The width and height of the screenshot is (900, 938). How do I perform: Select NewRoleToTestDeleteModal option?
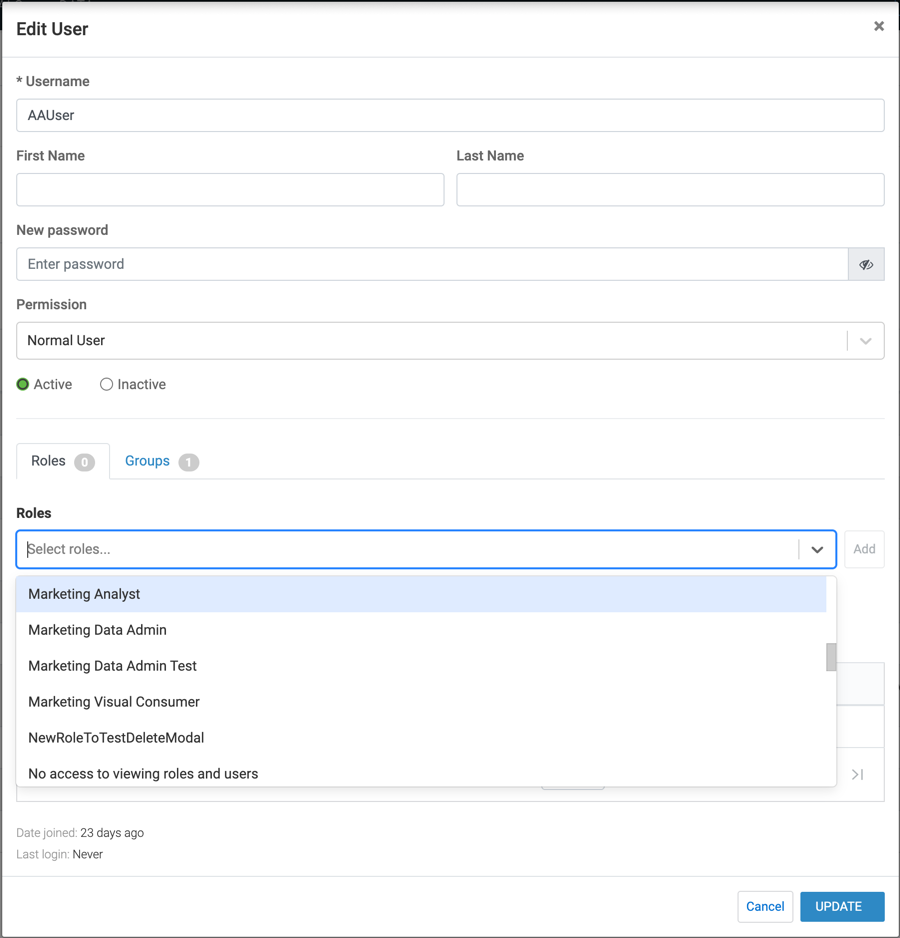coord(116,738)
